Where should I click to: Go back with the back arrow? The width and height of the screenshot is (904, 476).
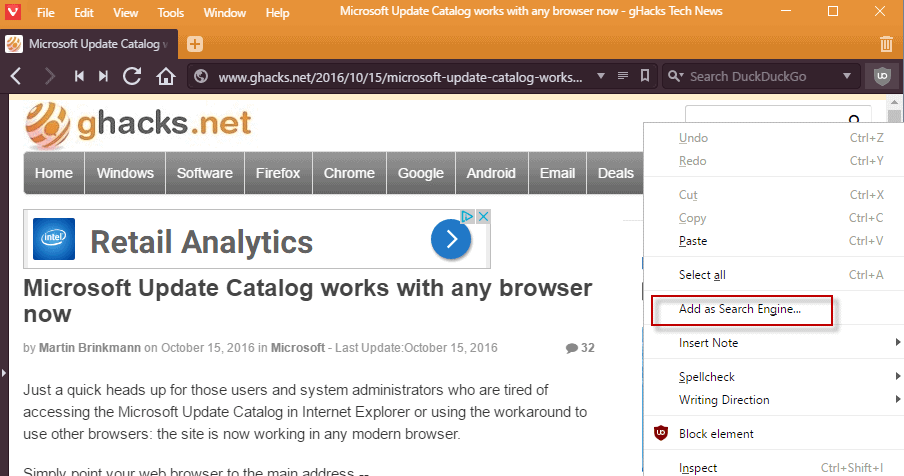click(16, 76)
